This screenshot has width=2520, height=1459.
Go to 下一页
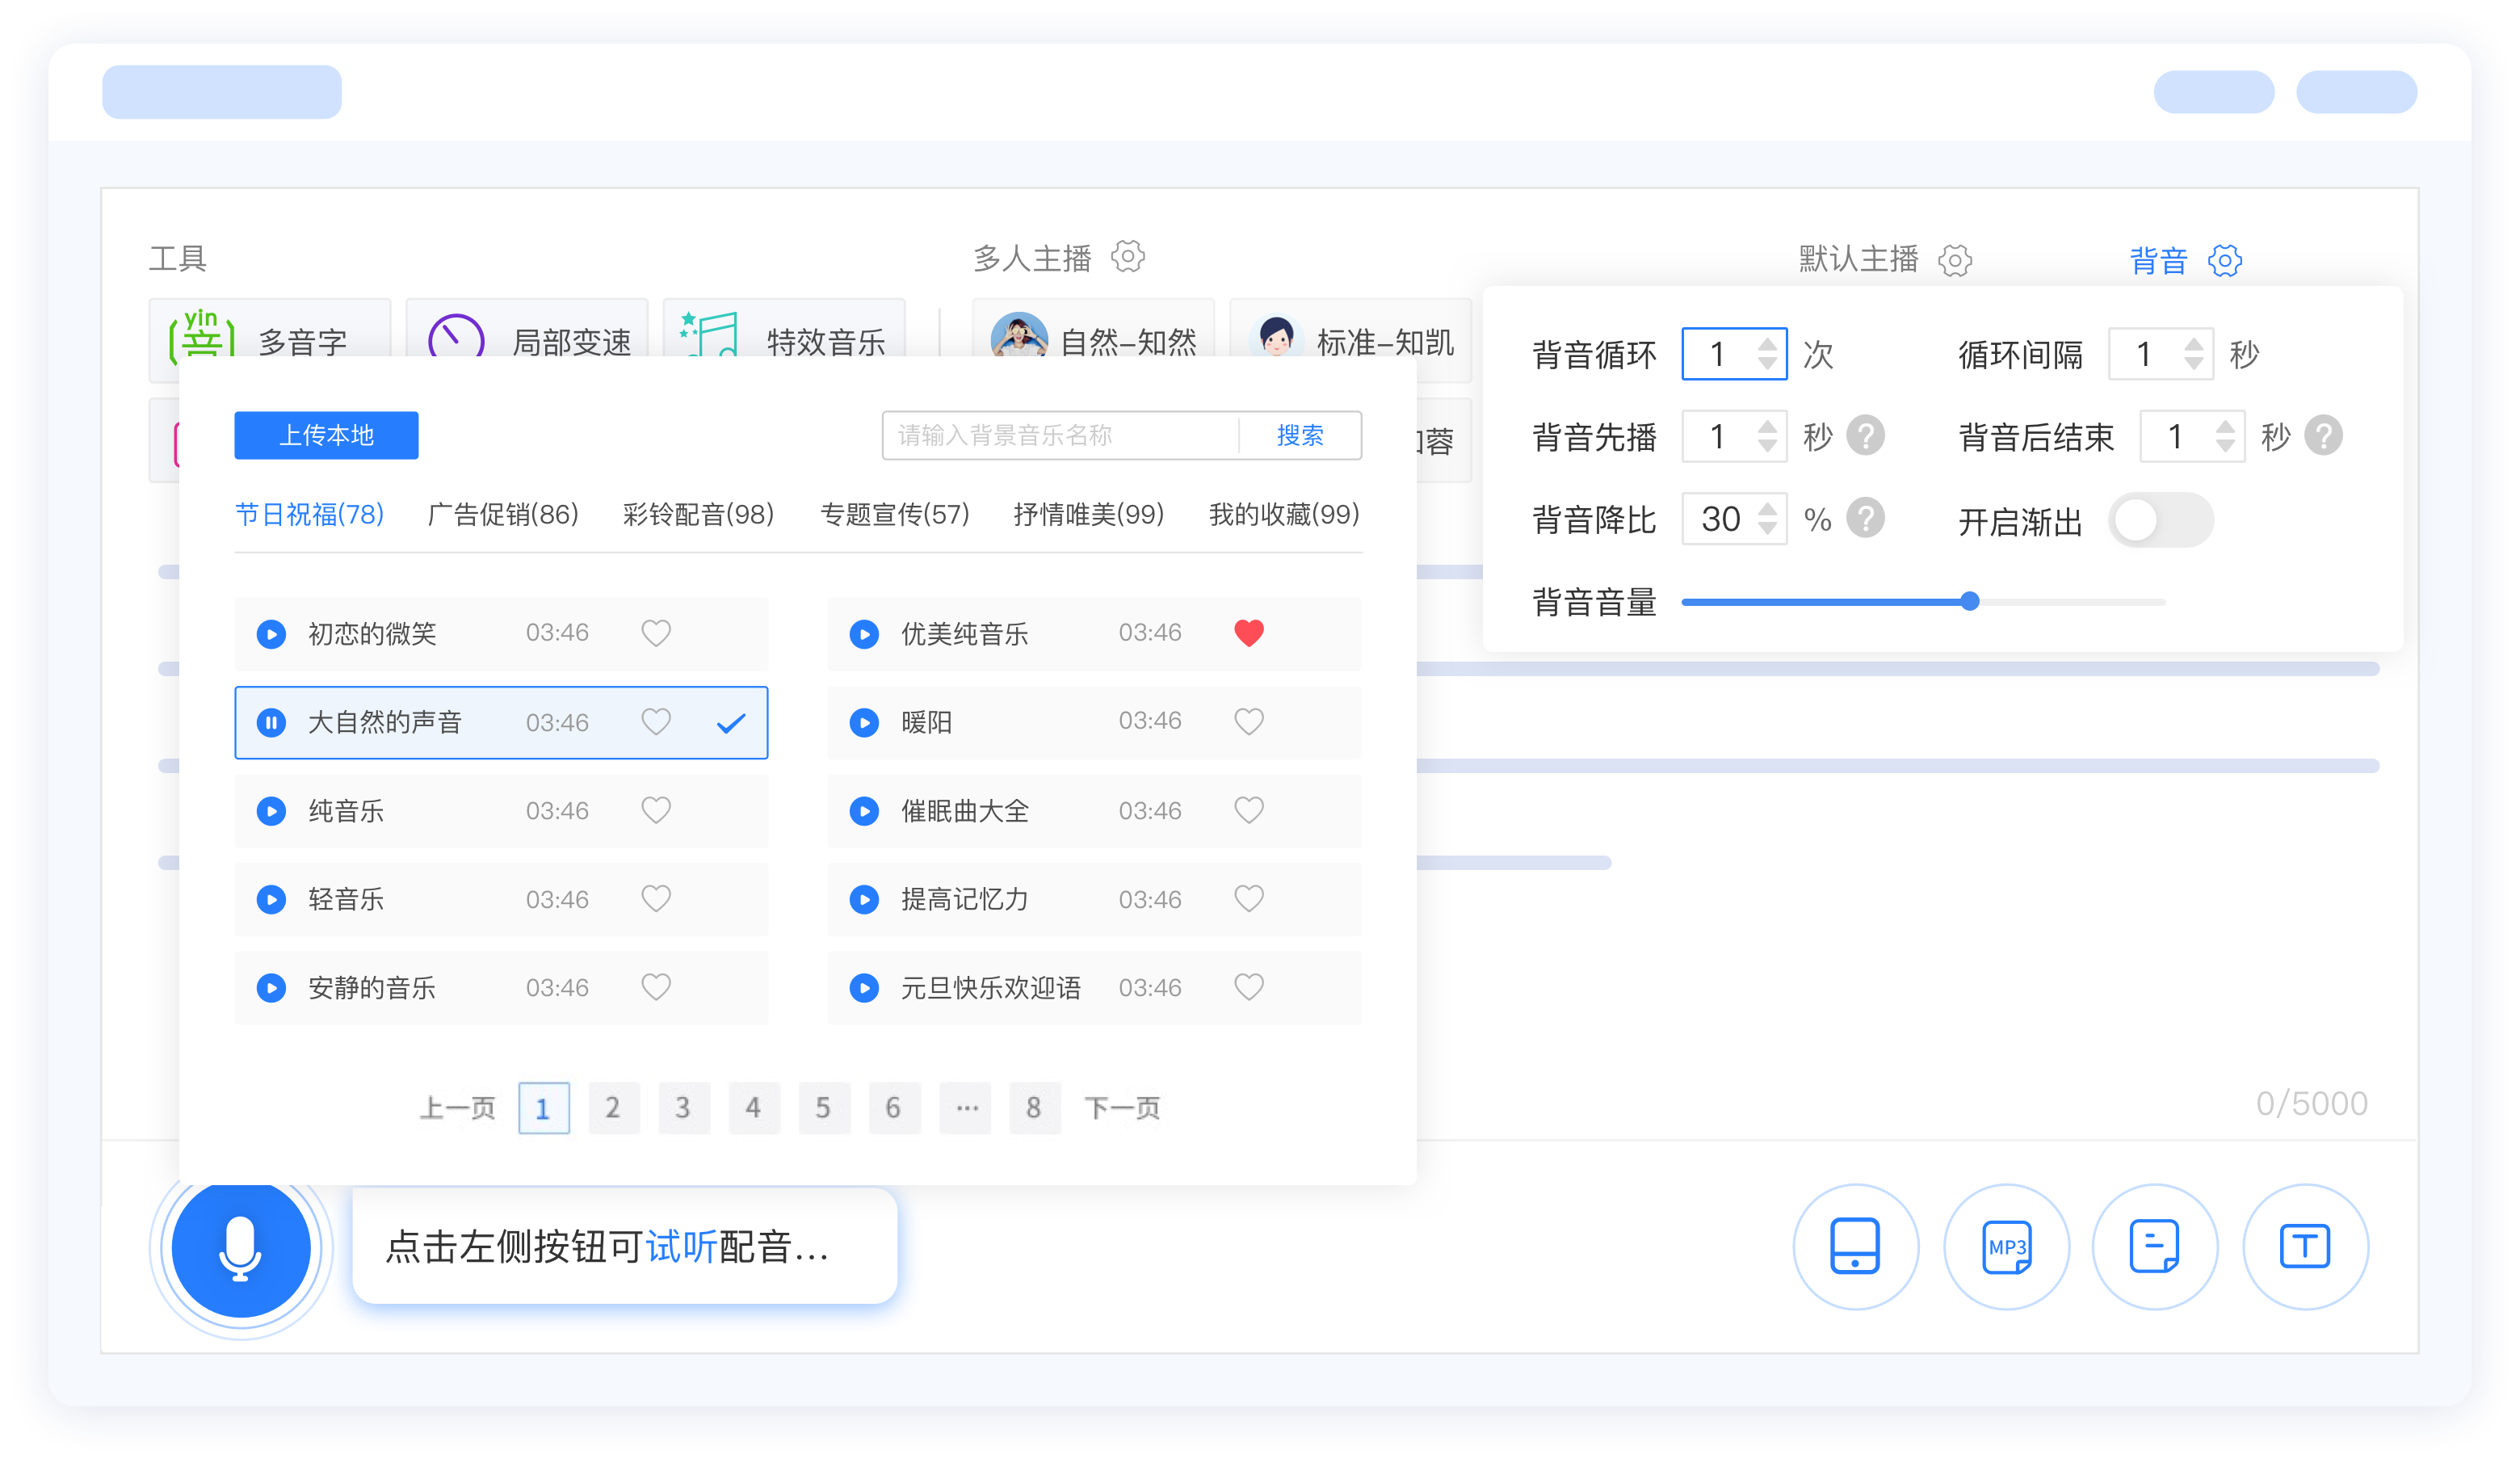1122,1108
